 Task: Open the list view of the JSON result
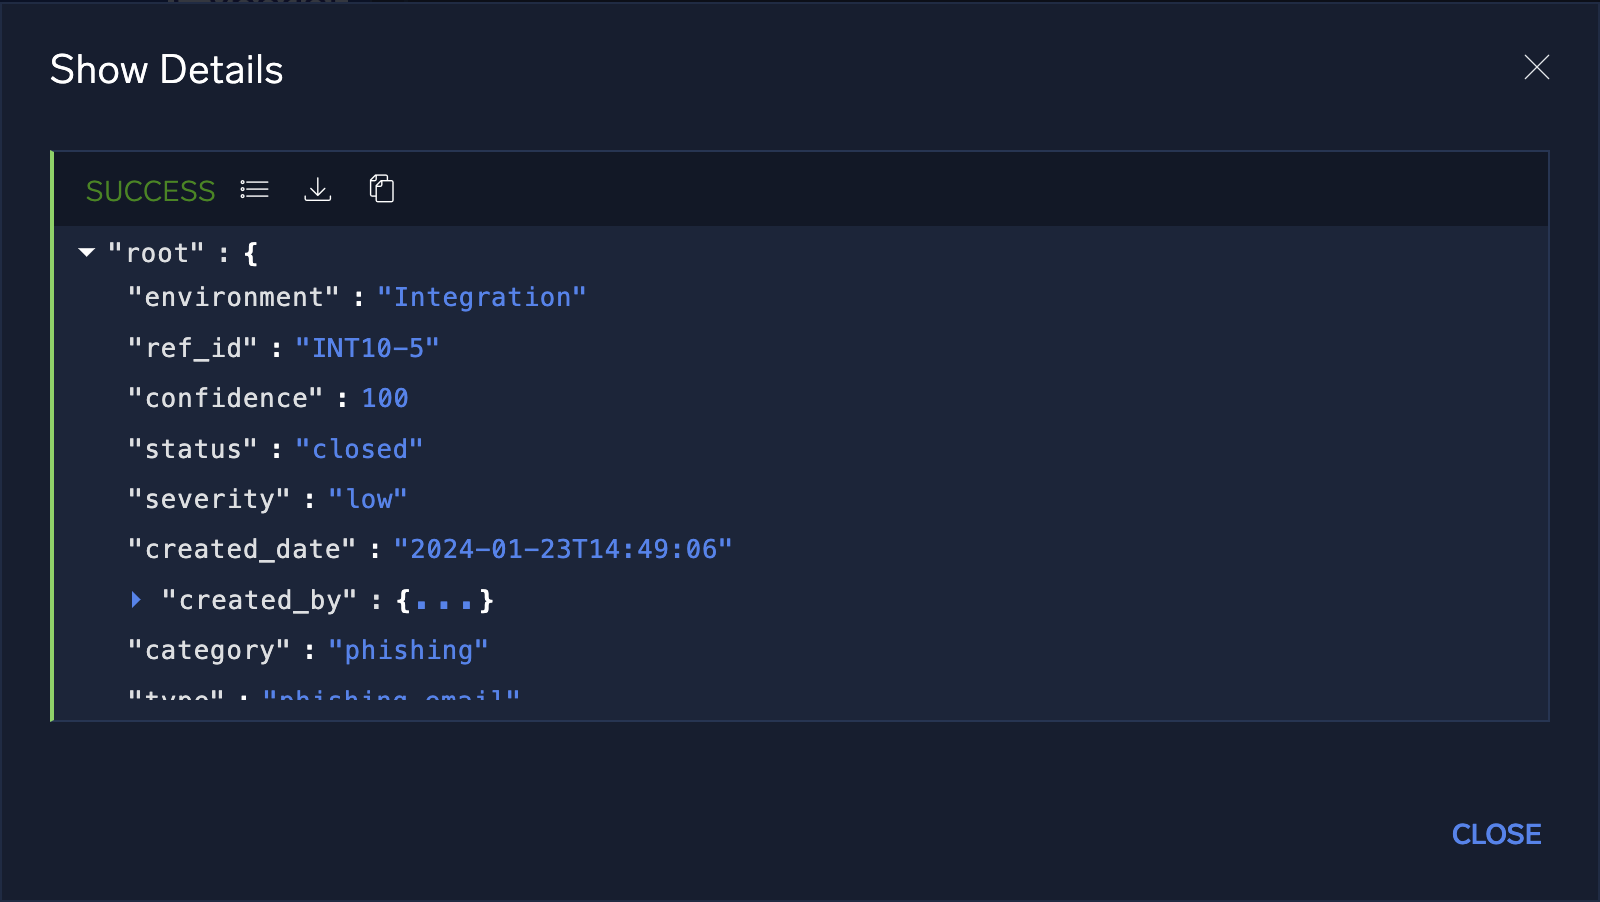pos(254,189)
